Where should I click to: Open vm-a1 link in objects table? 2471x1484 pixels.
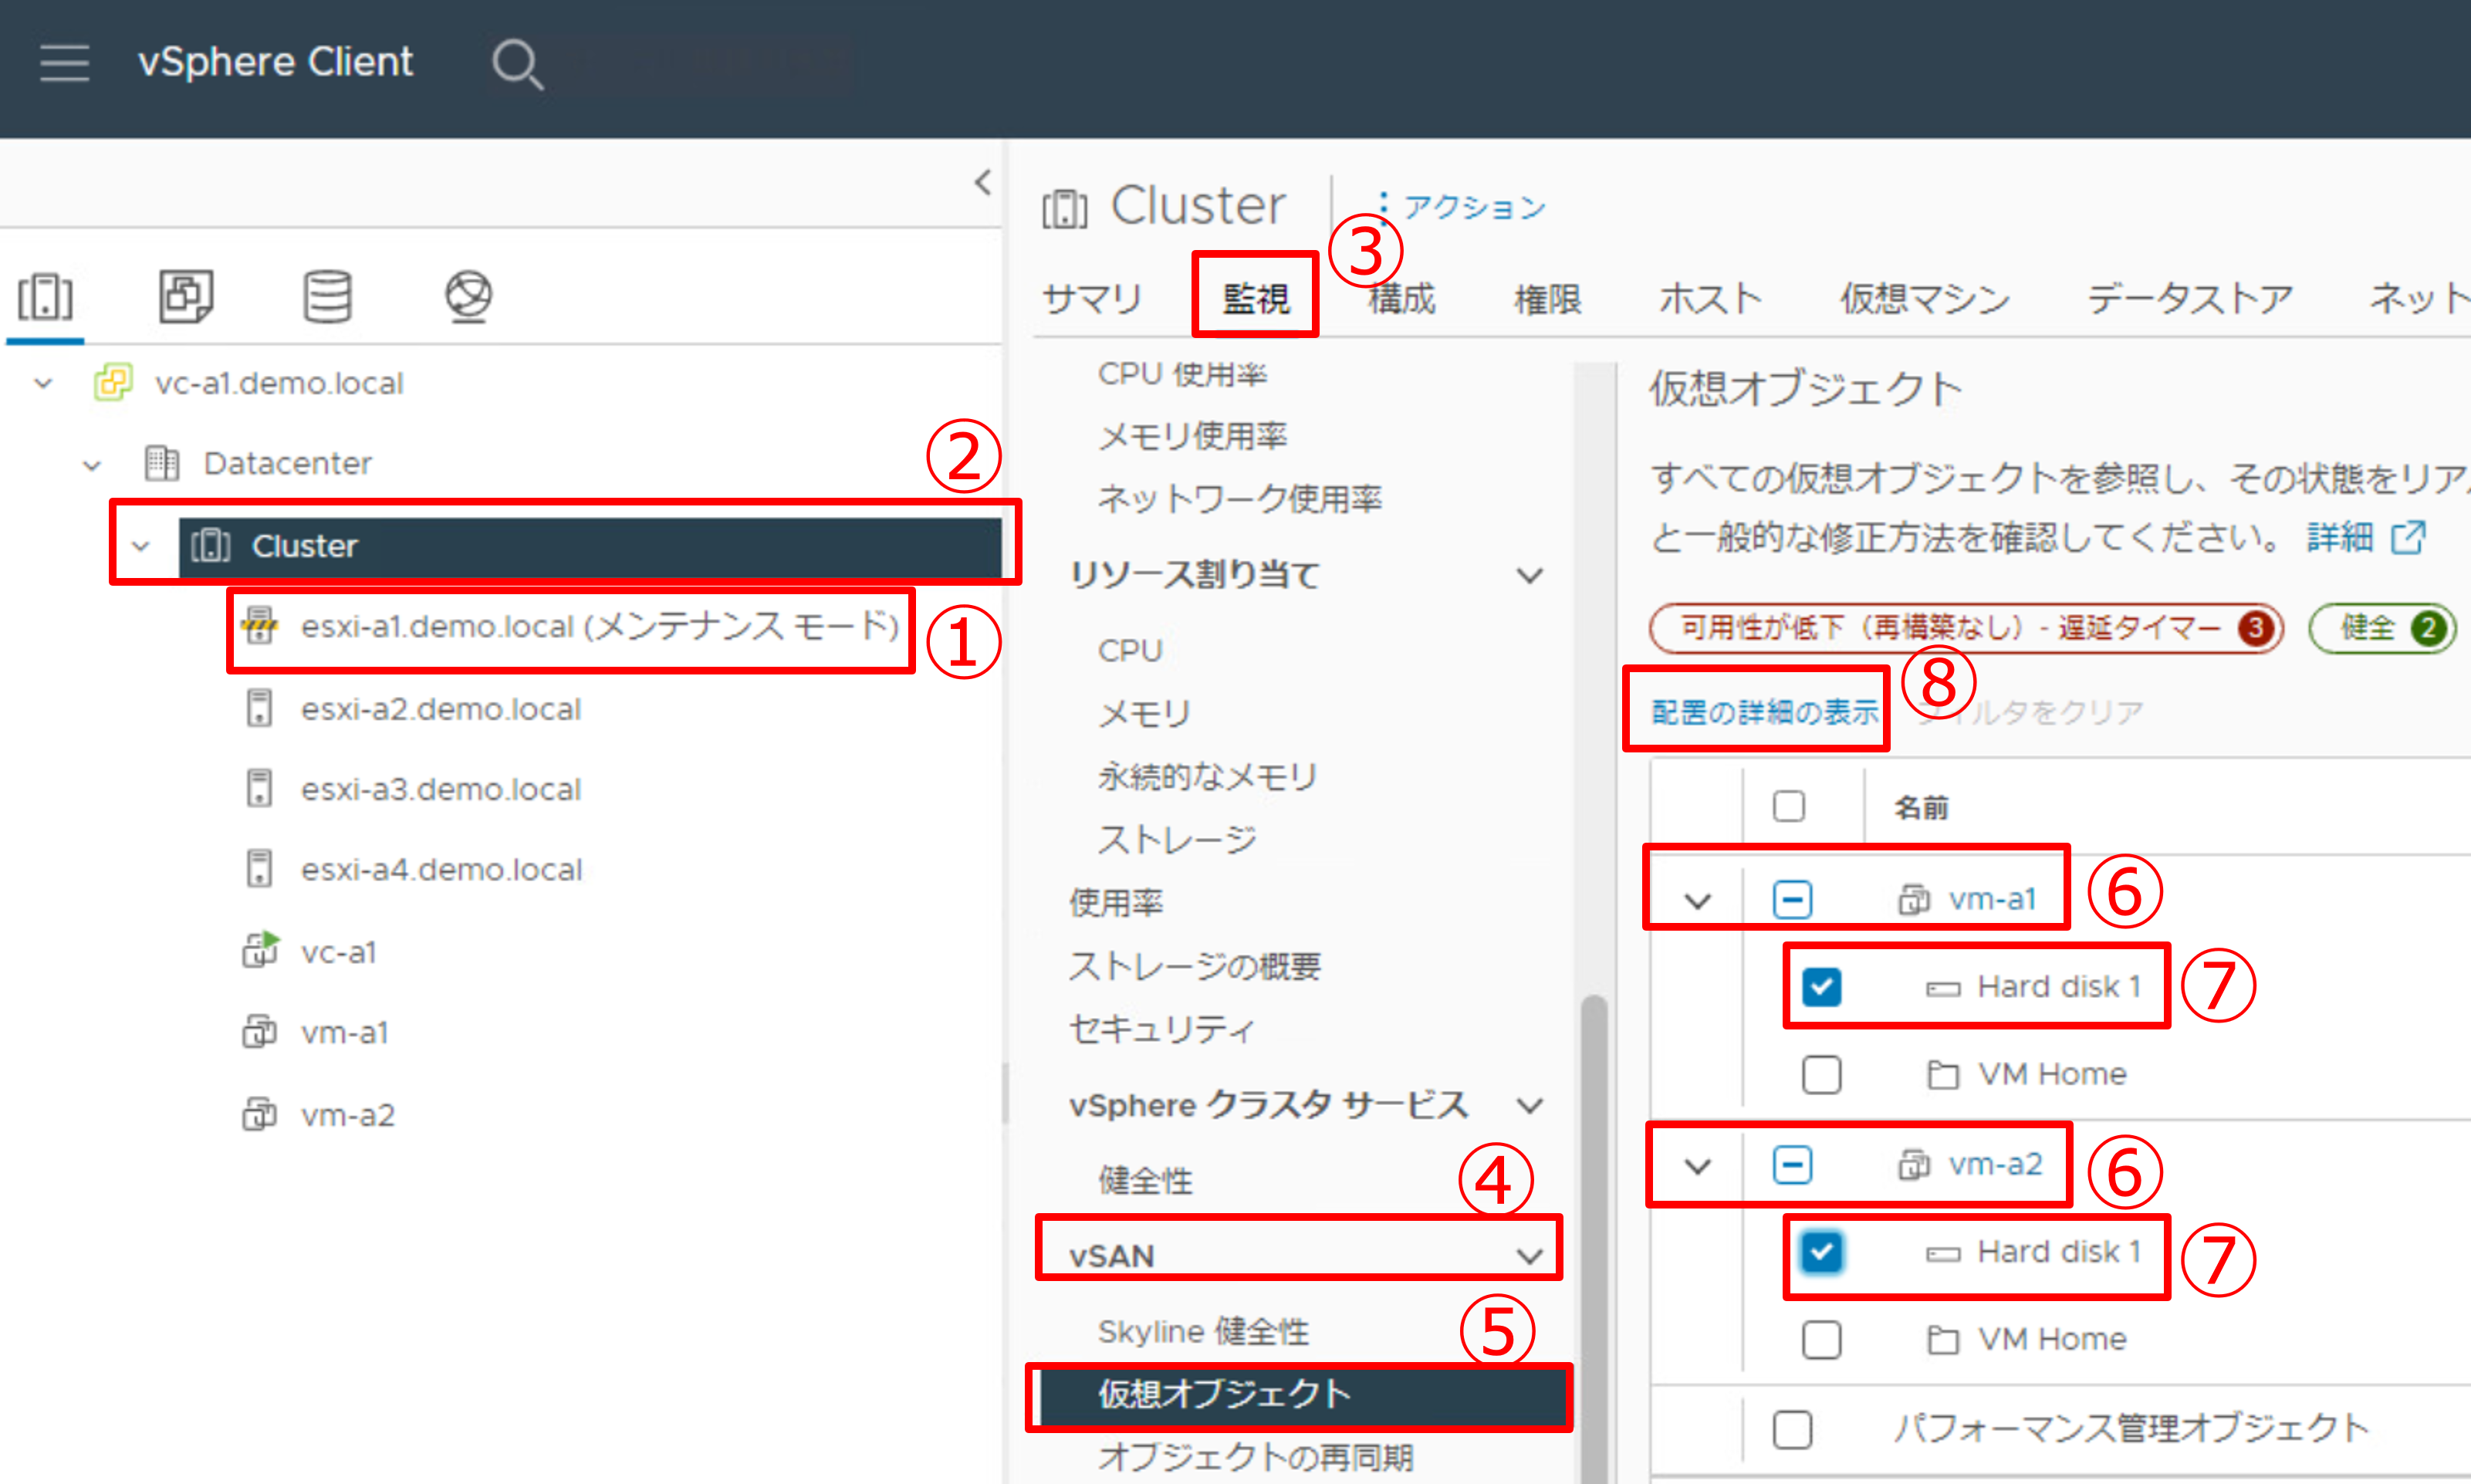pyautogui.click(x=1992, y=899)
